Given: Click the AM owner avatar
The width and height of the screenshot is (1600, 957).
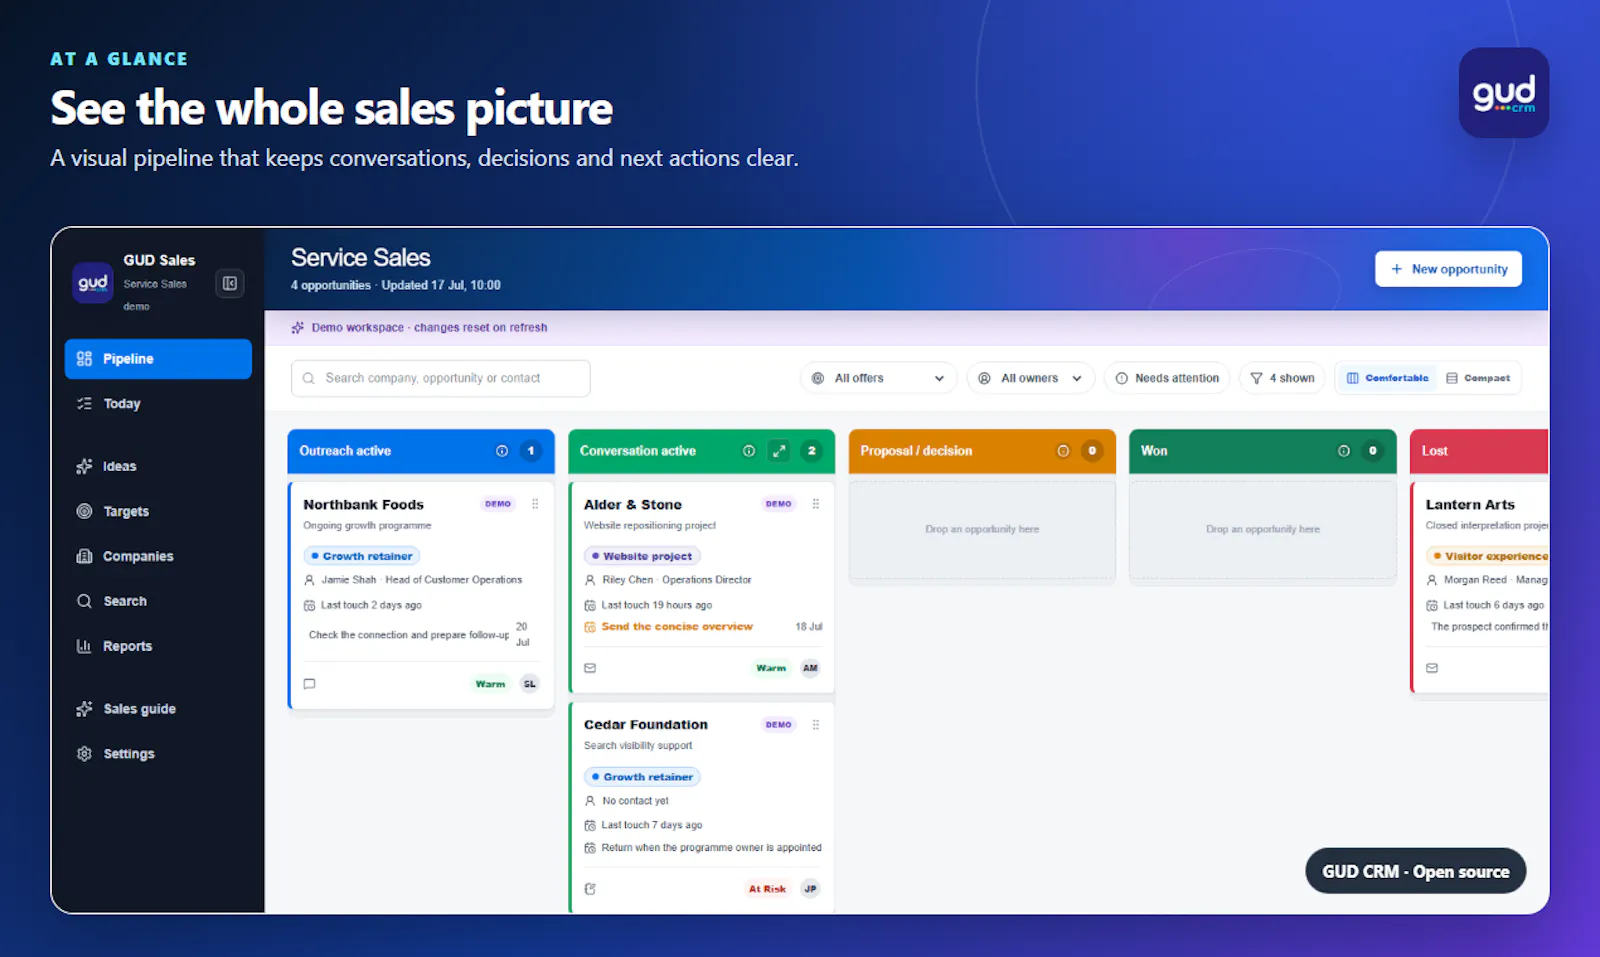Looking at the screenshot, I should point(810,668).
